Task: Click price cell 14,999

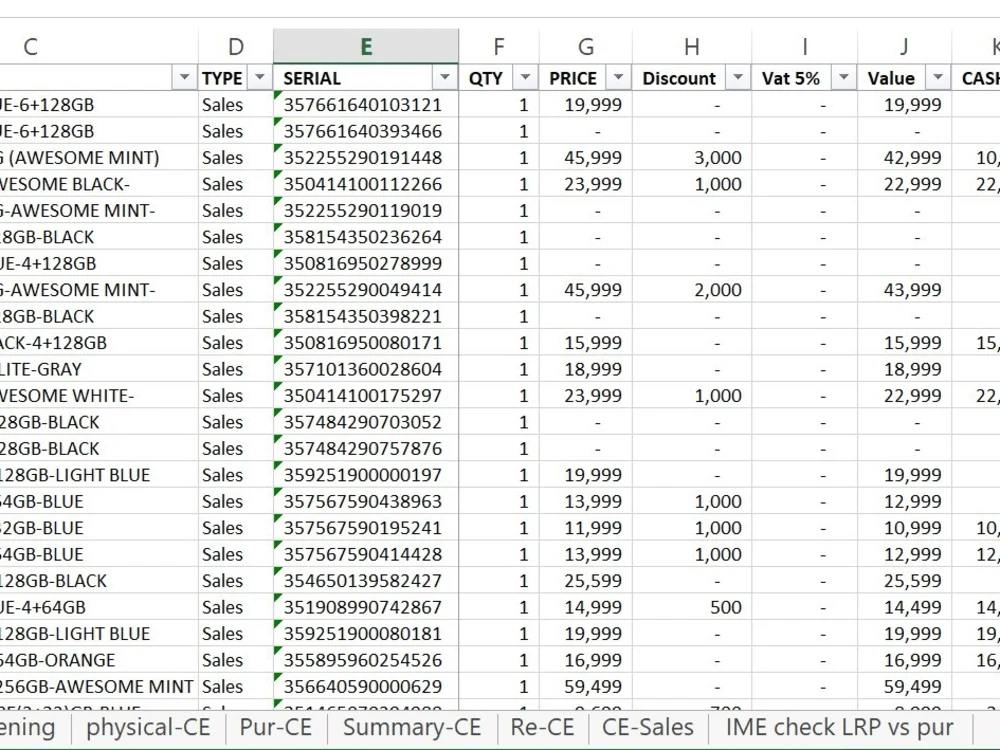Action: pos(585,607)
